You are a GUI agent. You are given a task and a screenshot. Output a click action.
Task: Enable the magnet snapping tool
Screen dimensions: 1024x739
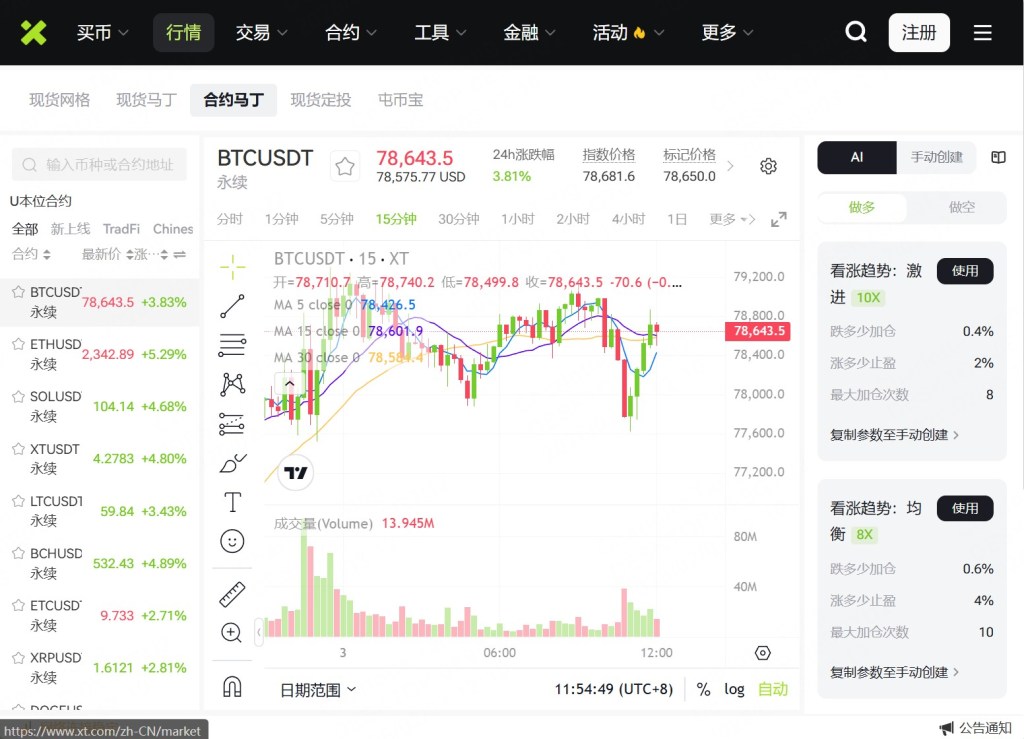(232, 687)
